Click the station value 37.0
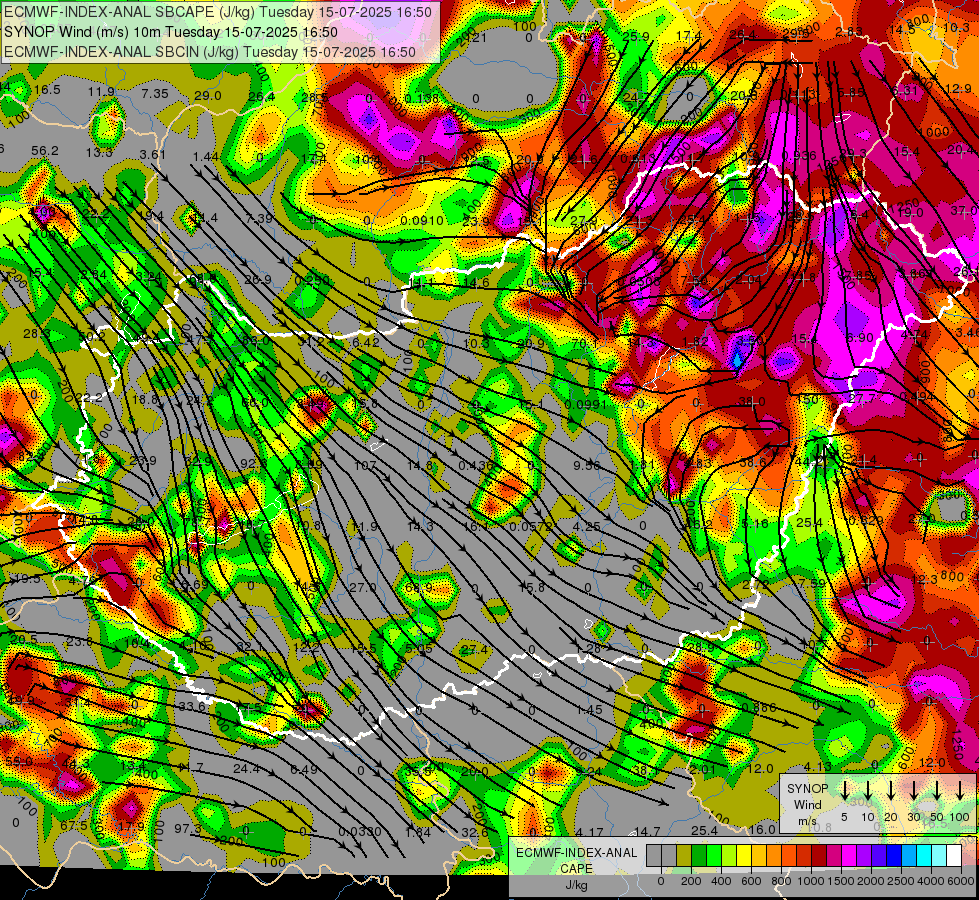Screen dimensions: 979x900 coord(963,211)
